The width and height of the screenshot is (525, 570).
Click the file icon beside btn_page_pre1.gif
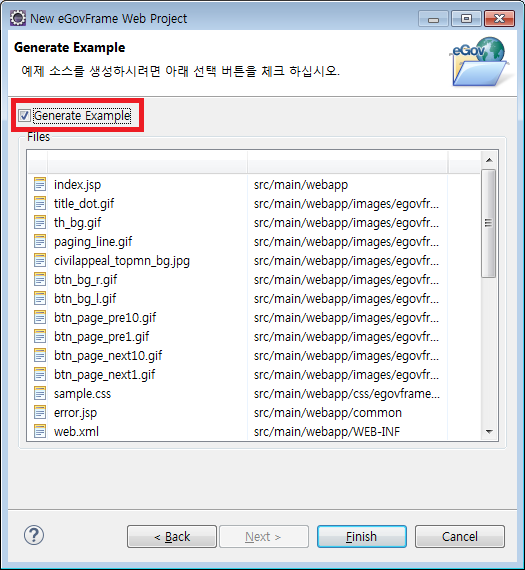tap(40, 336)
